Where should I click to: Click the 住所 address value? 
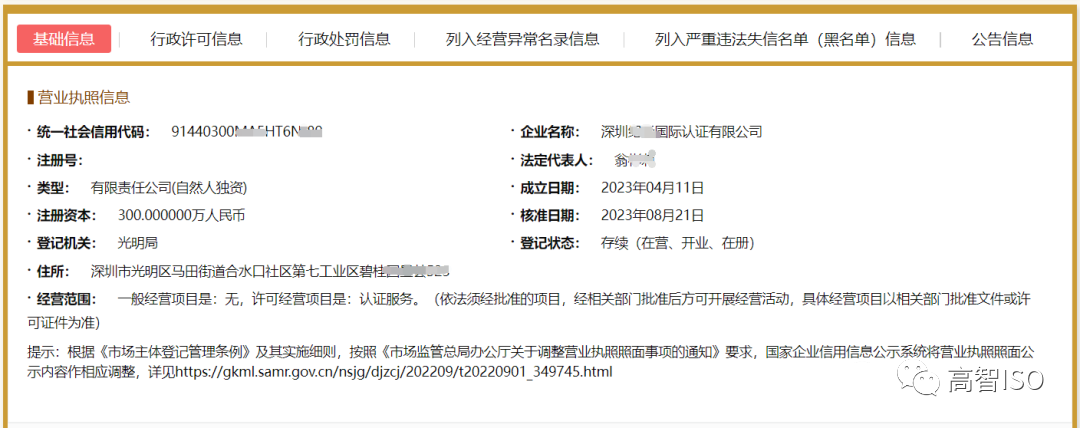(270, 270)
